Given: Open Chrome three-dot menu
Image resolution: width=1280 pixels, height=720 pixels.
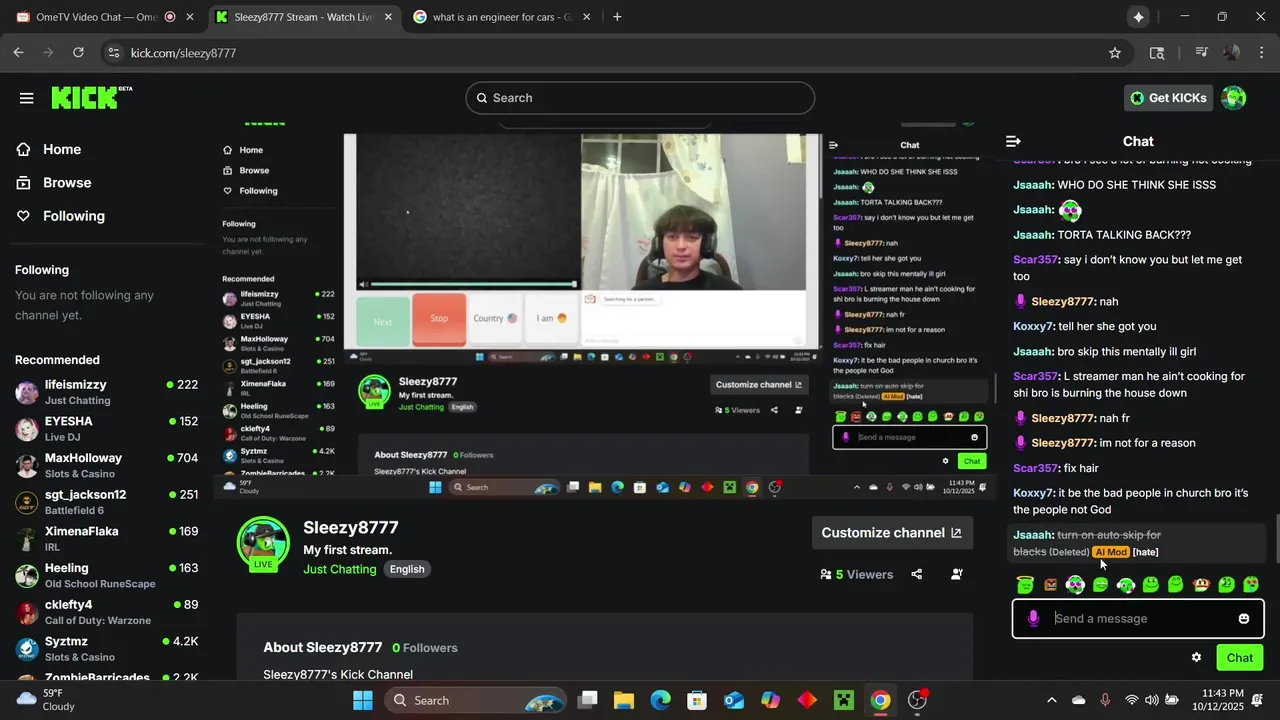Looking at the screenshot, I should coord(1261,53).
